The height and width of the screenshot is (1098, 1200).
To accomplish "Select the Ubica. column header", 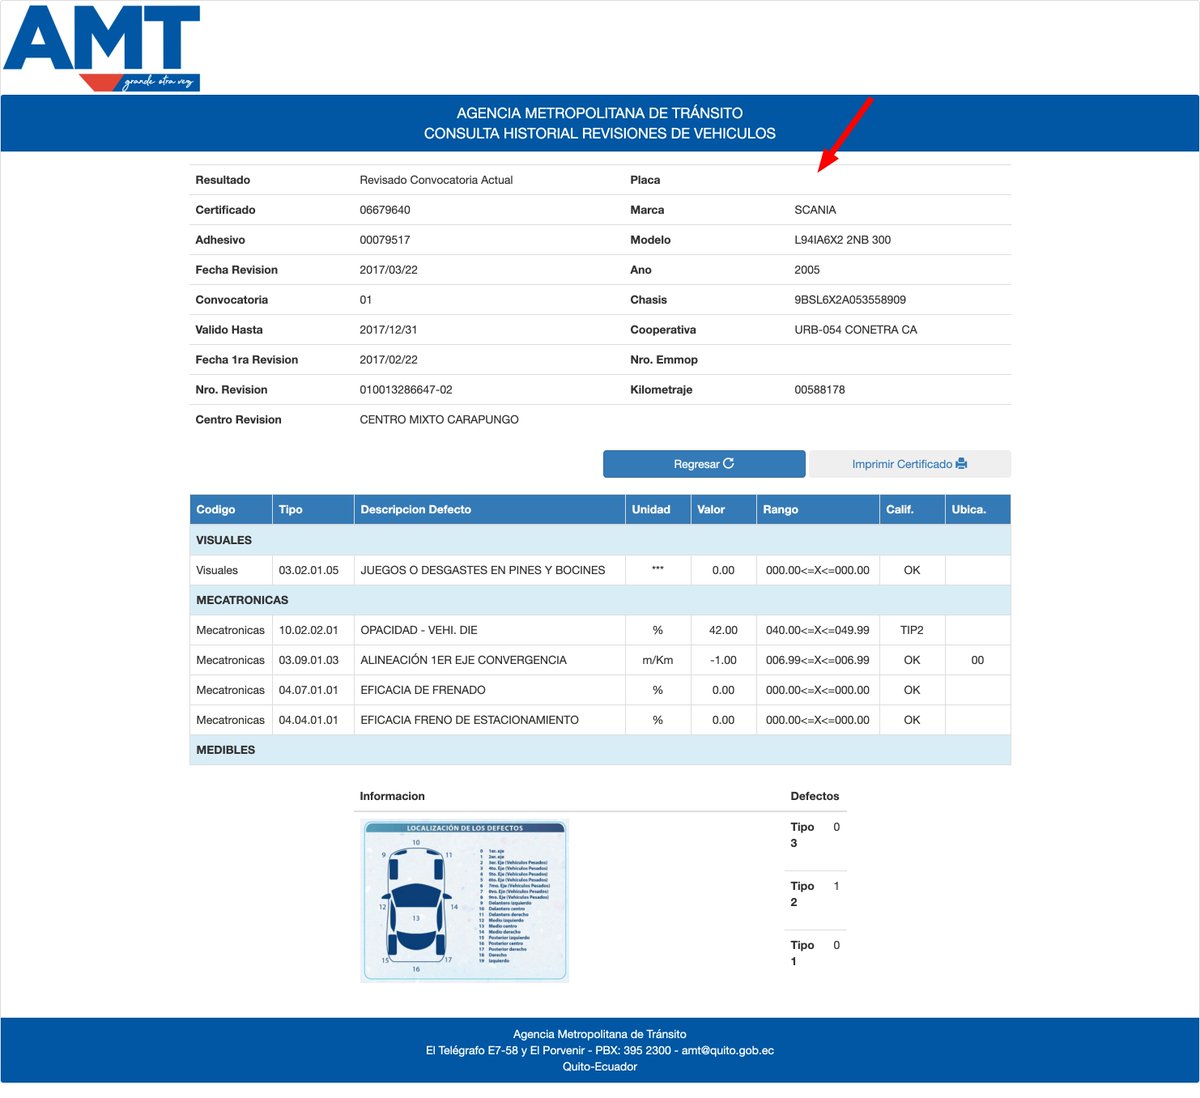I will point(978,510).
